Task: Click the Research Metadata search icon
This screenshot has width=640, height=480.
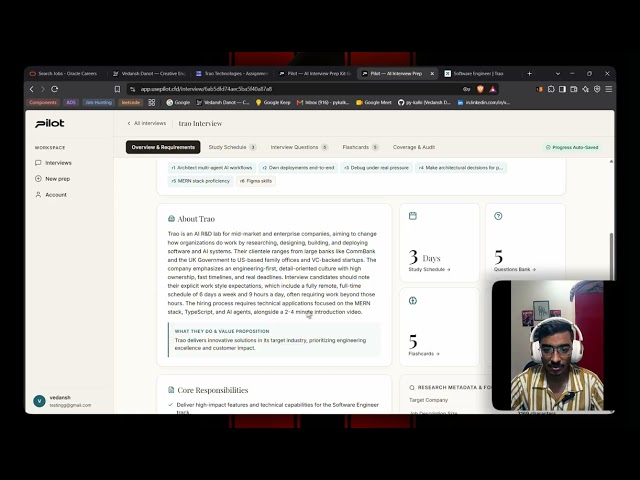Action: (412, 387)
